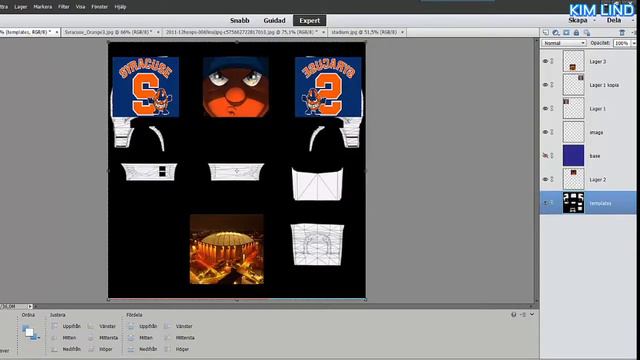Viewport: 640px width, 360px height.
Task: Open the Normal blend mode dropdown
Action: [564, 43]
